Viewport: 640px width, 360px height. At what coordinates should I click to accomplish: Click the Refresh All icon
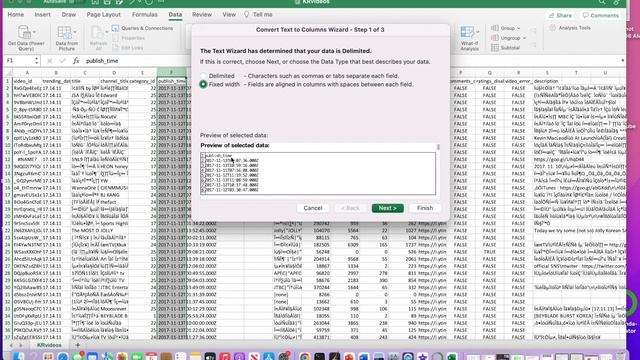click(97, 33)
